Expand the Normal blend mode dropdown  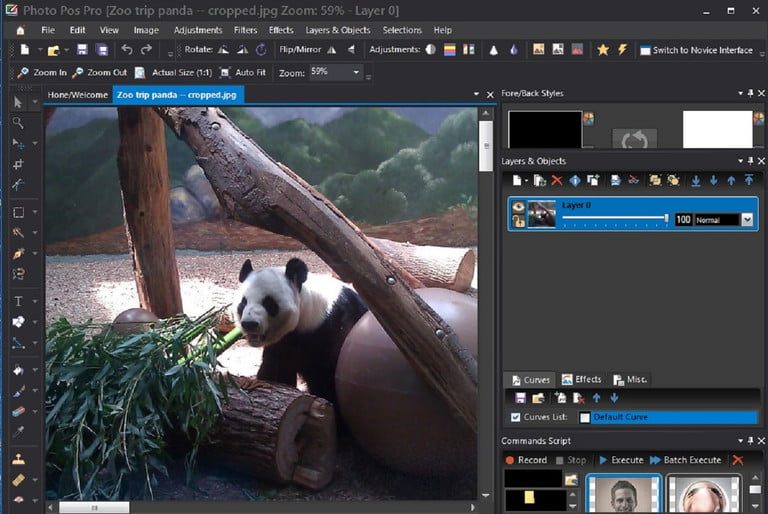pos(746,219)
